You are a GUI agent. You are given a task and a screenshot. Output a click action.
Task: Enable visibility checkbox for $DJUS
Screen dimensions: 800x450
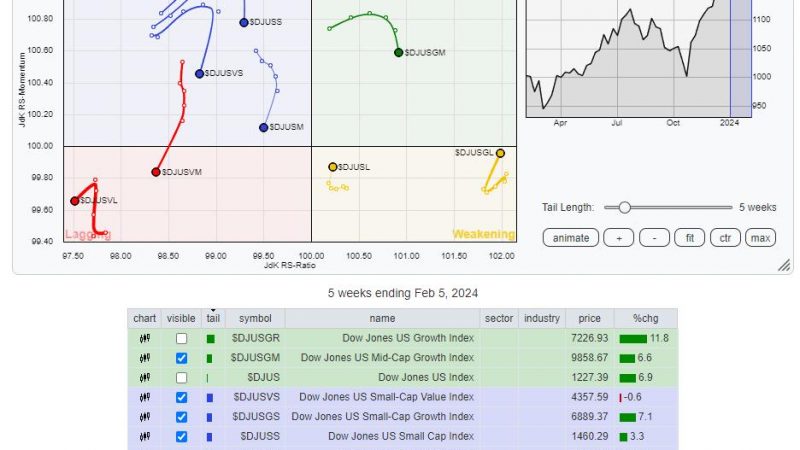point(181,378)
